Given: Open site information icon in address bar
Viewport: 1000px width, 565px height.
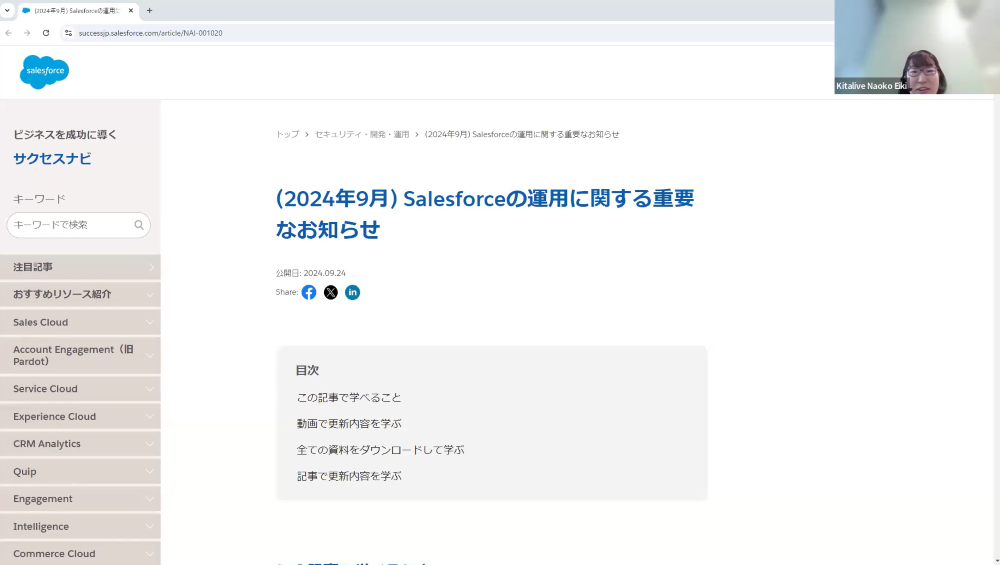Looking at the screenshot, I should (68, 33).
